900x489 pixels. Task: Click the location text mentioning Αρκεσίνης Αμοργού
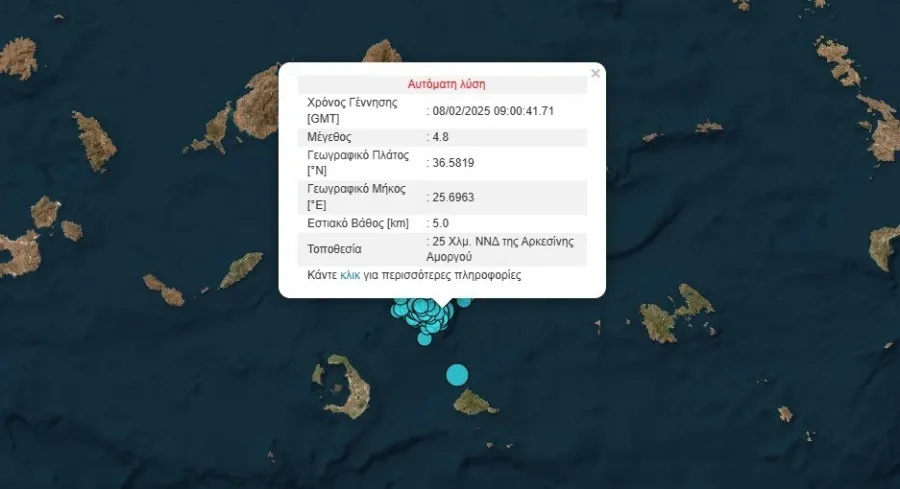pos(505,248)
